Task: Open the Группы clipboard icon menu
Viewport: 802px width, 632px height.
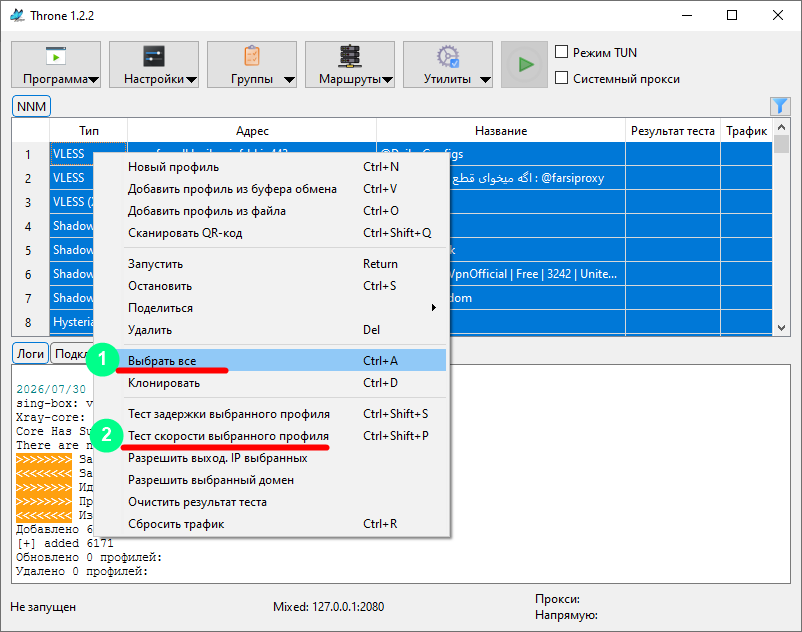Action: point(252,64)
